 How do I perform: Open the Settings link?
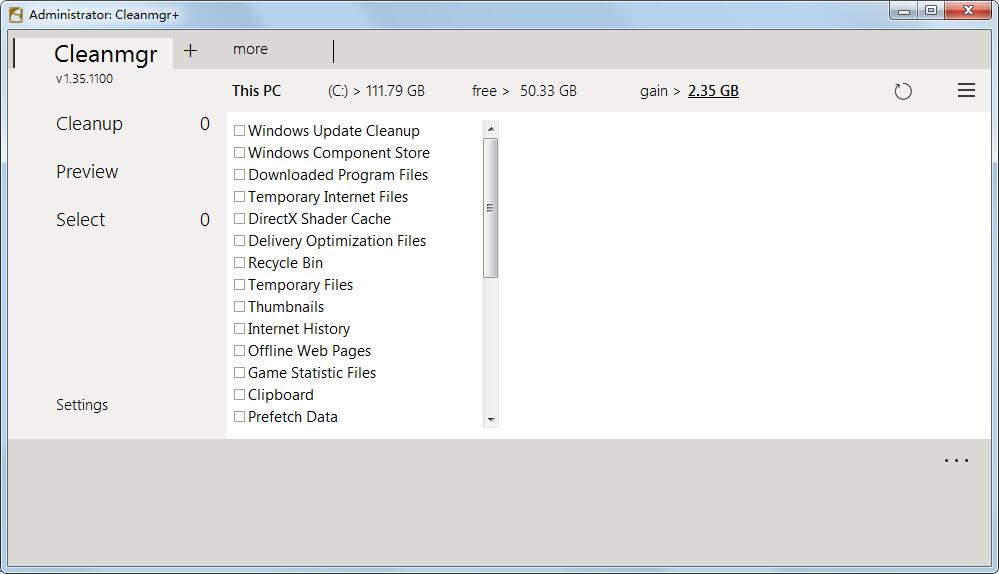tap(82, 405)
